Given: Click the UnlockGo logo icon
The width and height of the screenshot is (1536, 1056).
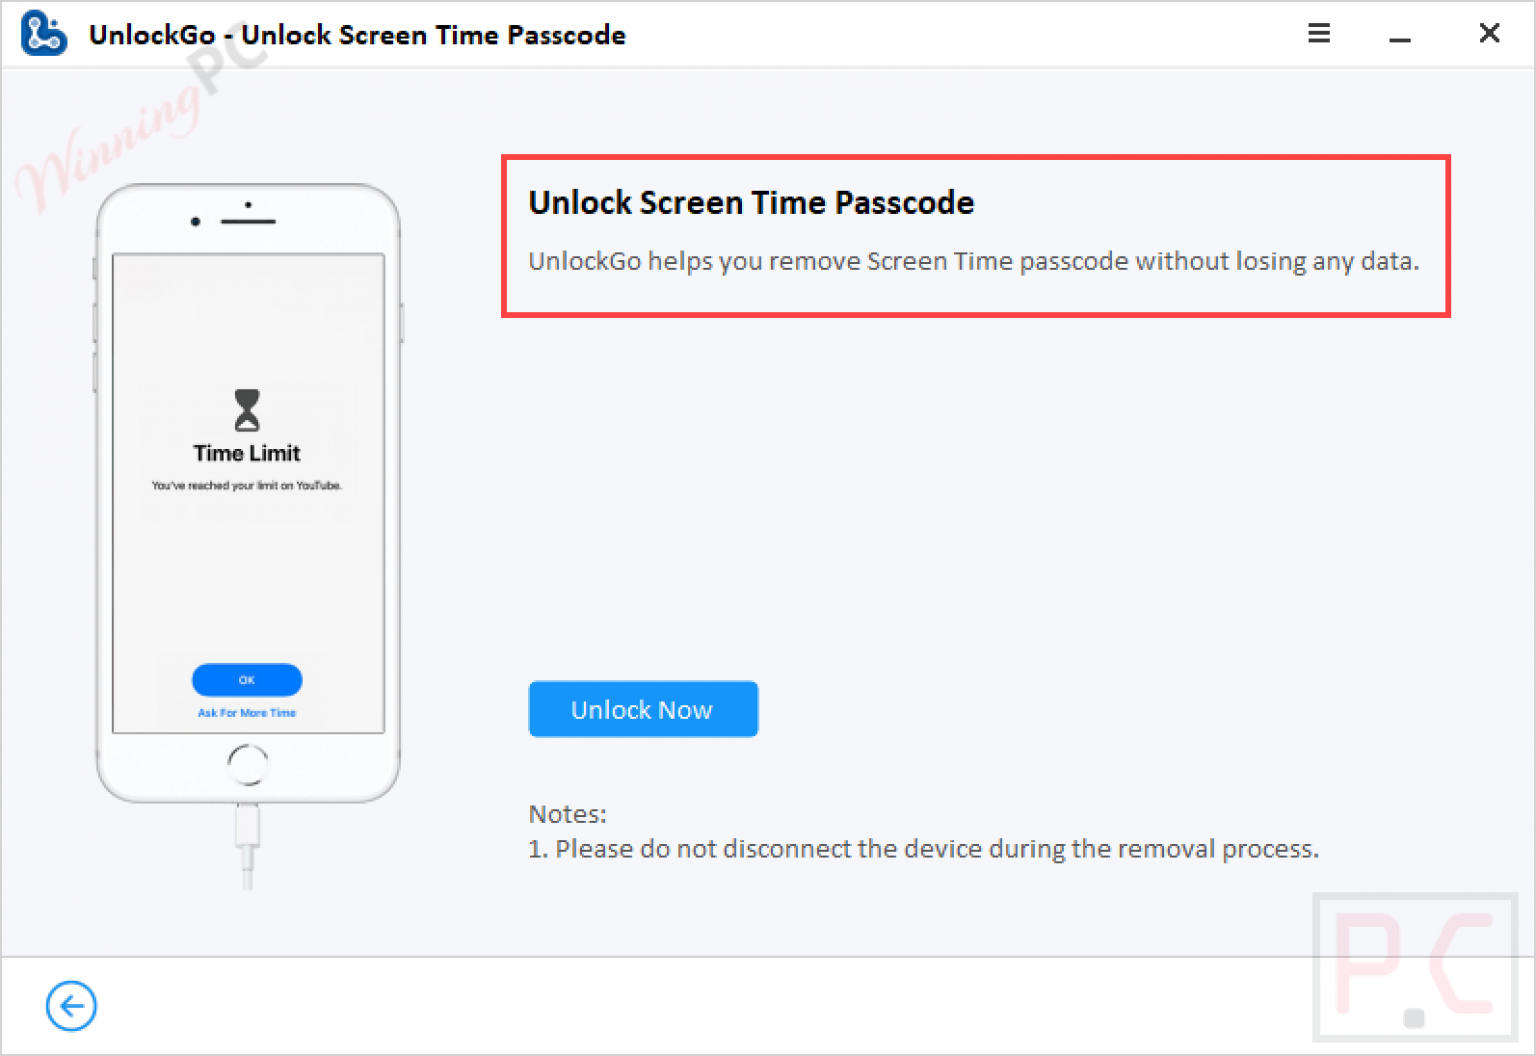Looking at the screenshot, I should tap(44, 33).
